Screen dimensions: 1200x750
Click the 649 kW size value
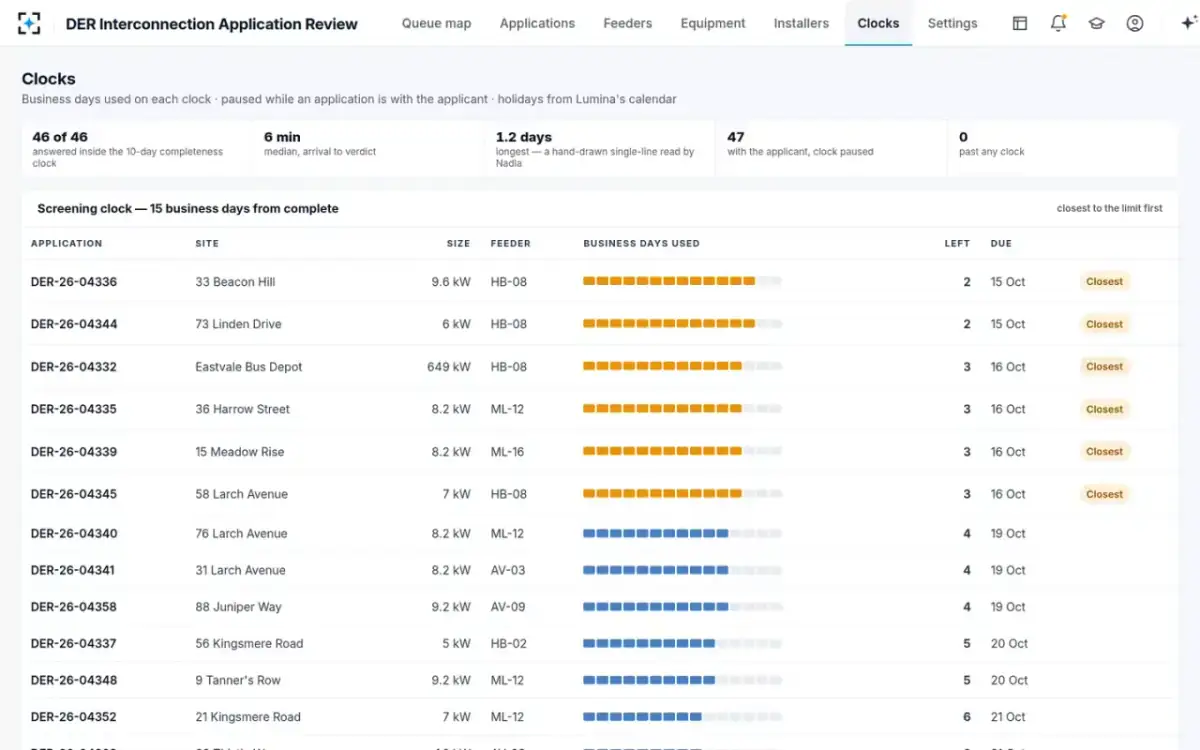point(449,367)
